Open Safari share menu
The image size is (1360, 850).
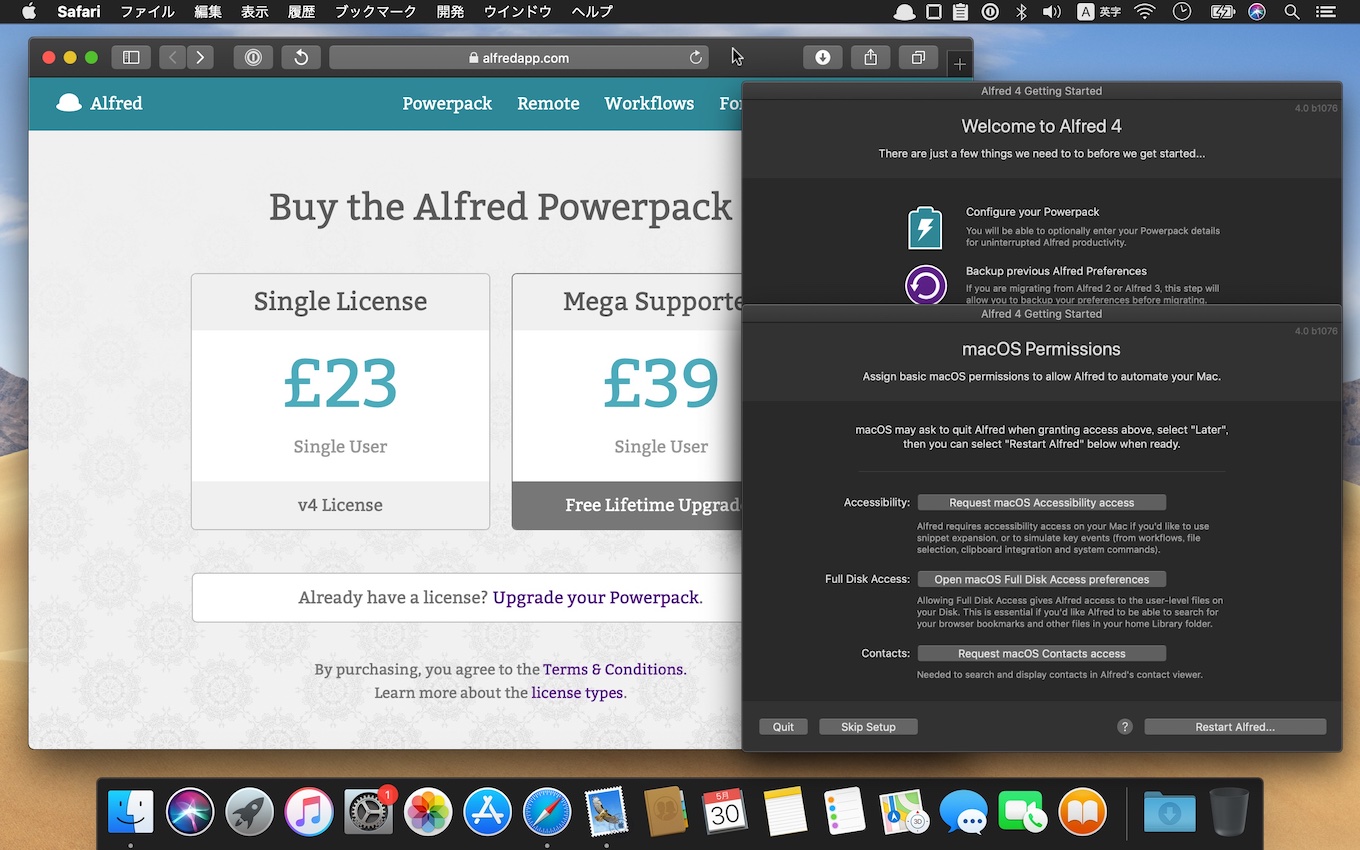[871, 58]
